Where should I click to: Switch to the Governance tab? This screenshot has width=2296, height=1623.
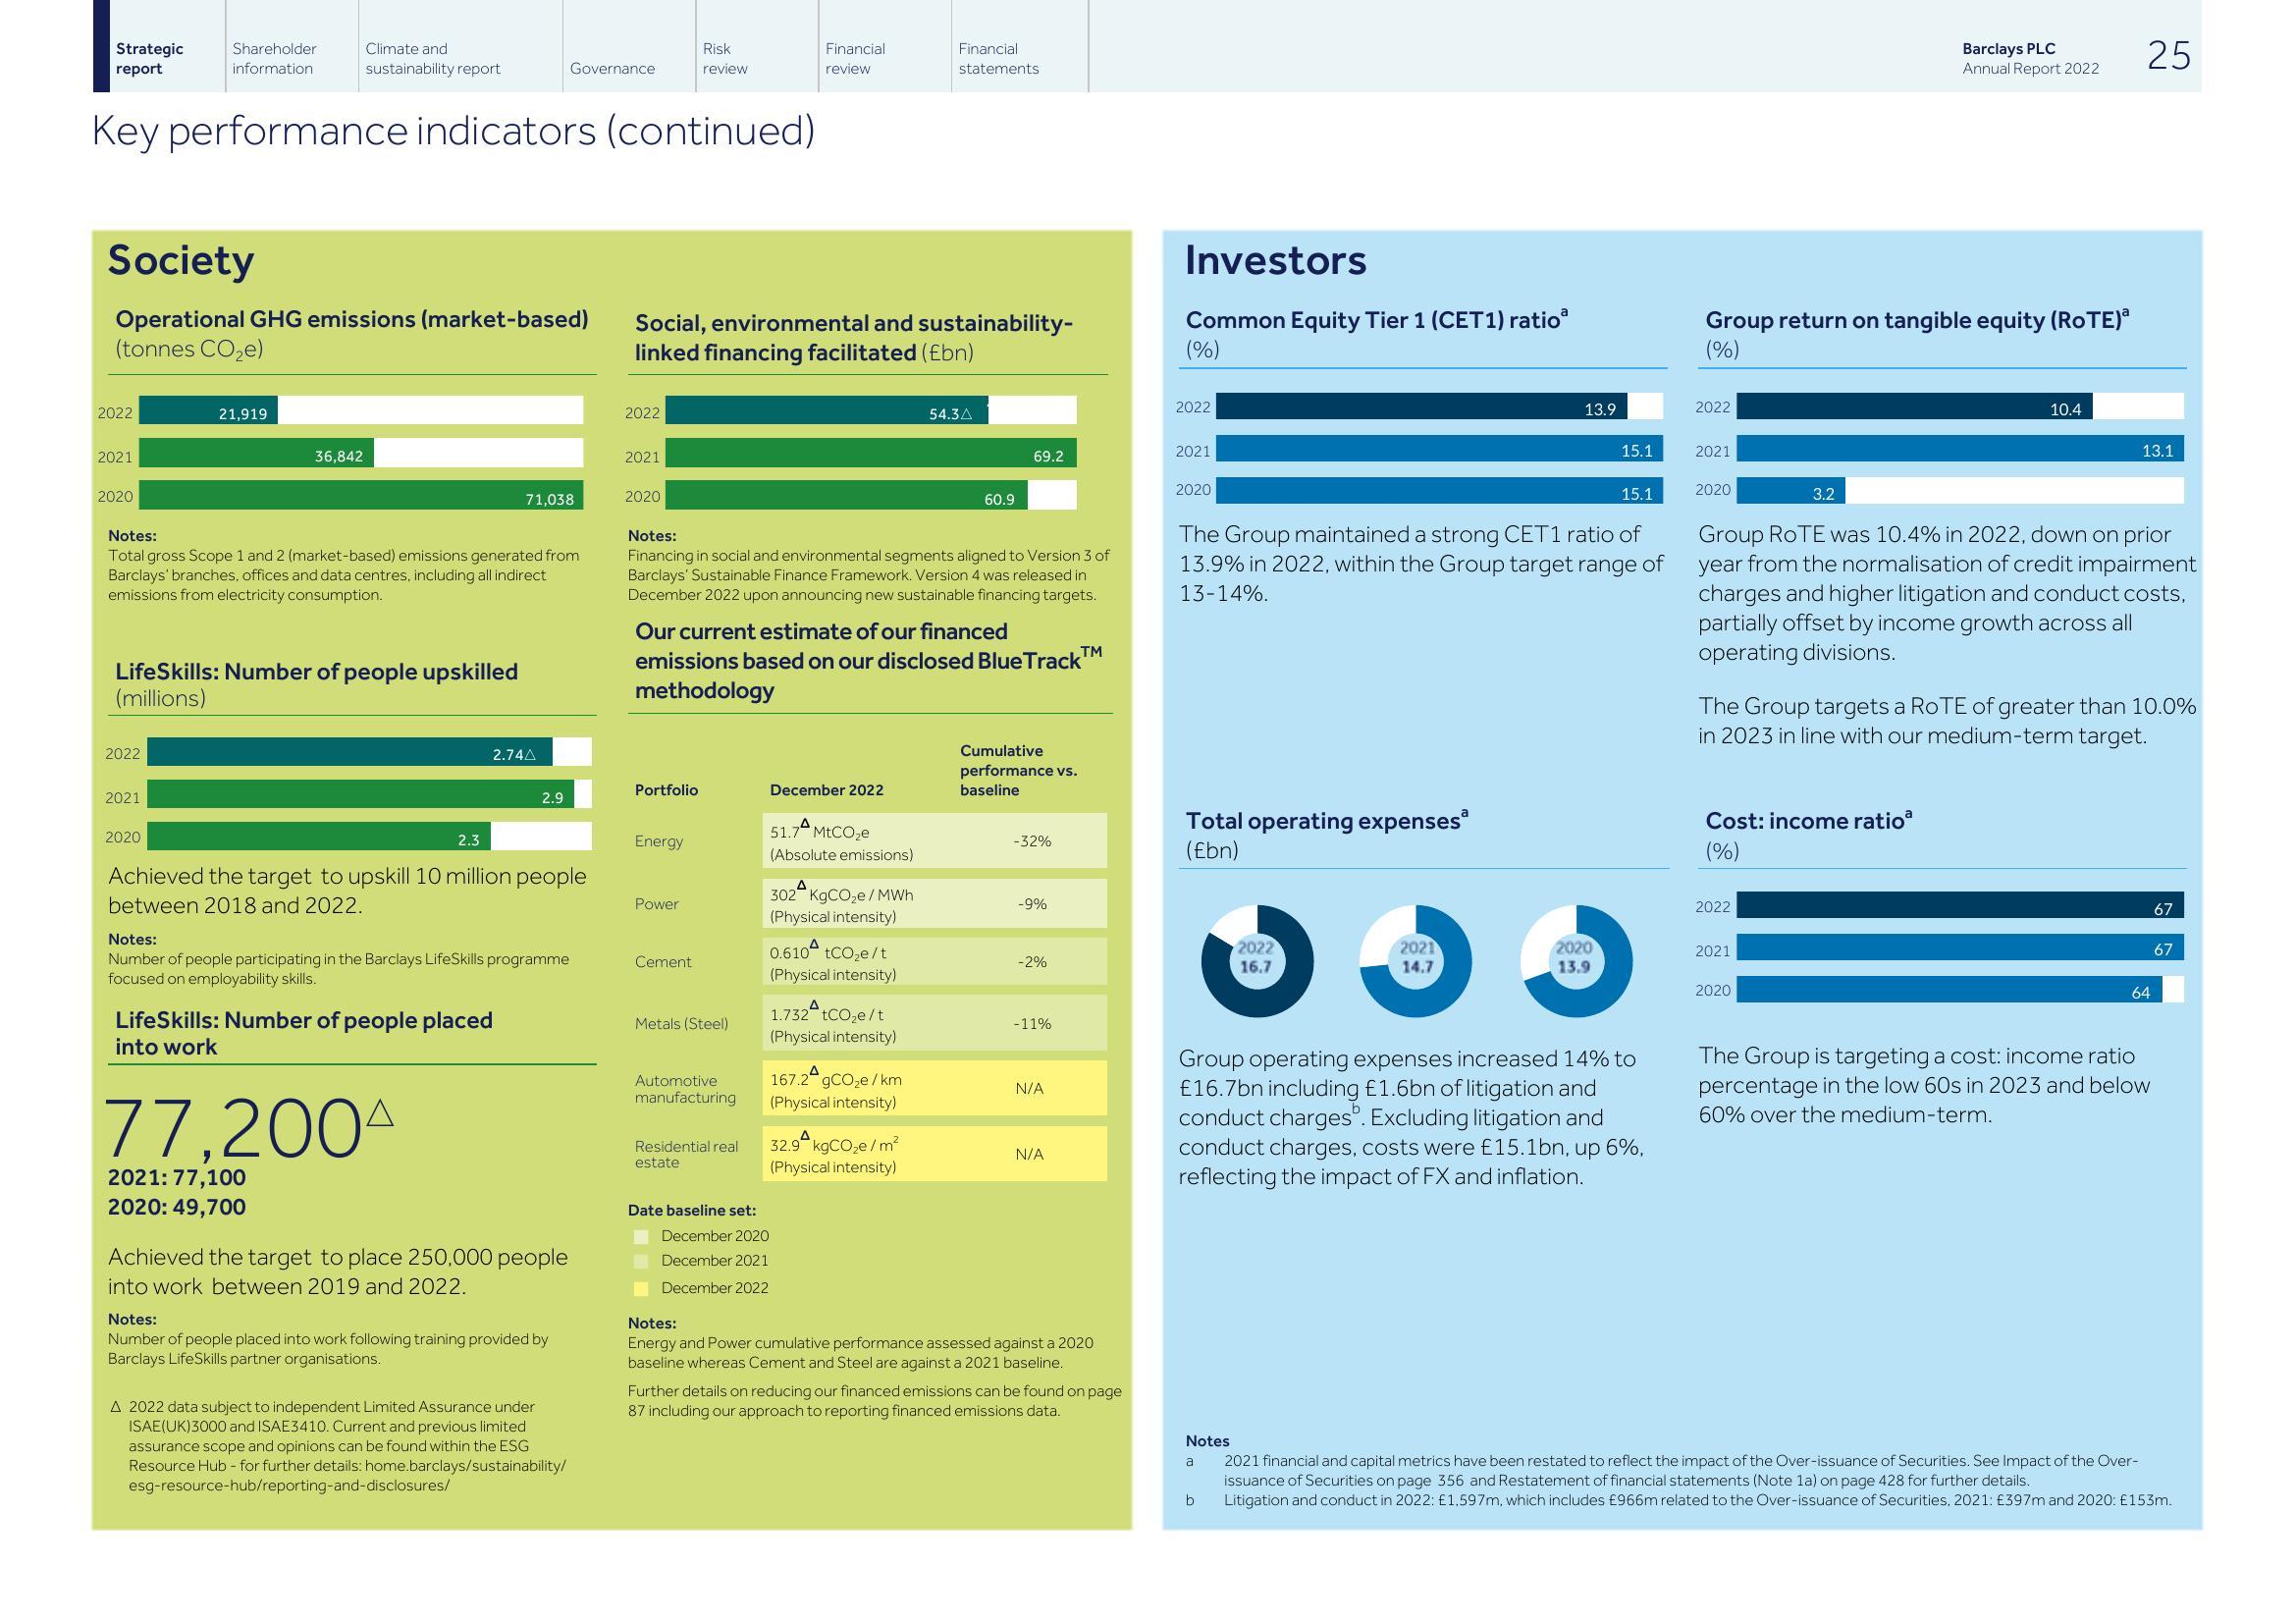click(612, 68)
